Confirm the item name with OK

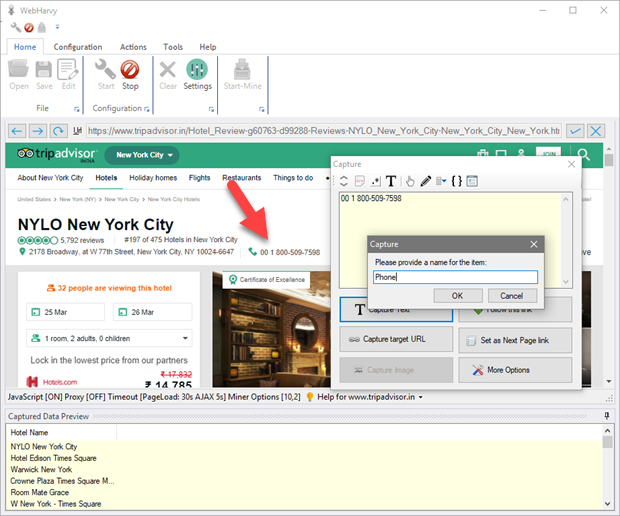point(457,296)
